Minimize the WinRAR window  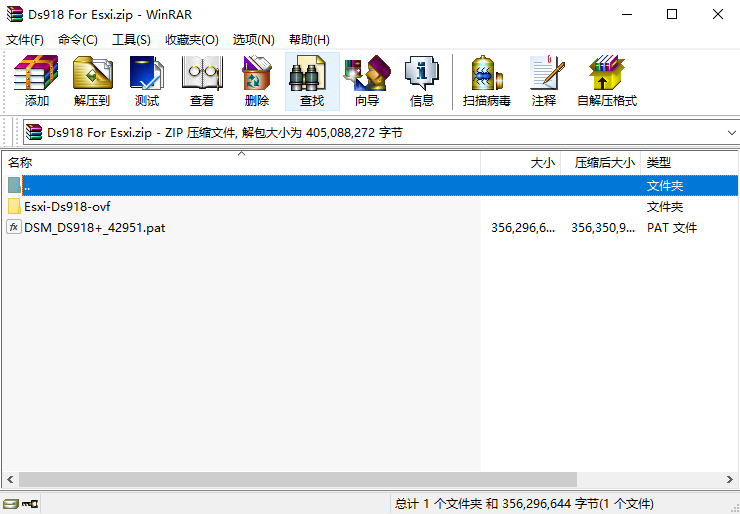point(627,14)
